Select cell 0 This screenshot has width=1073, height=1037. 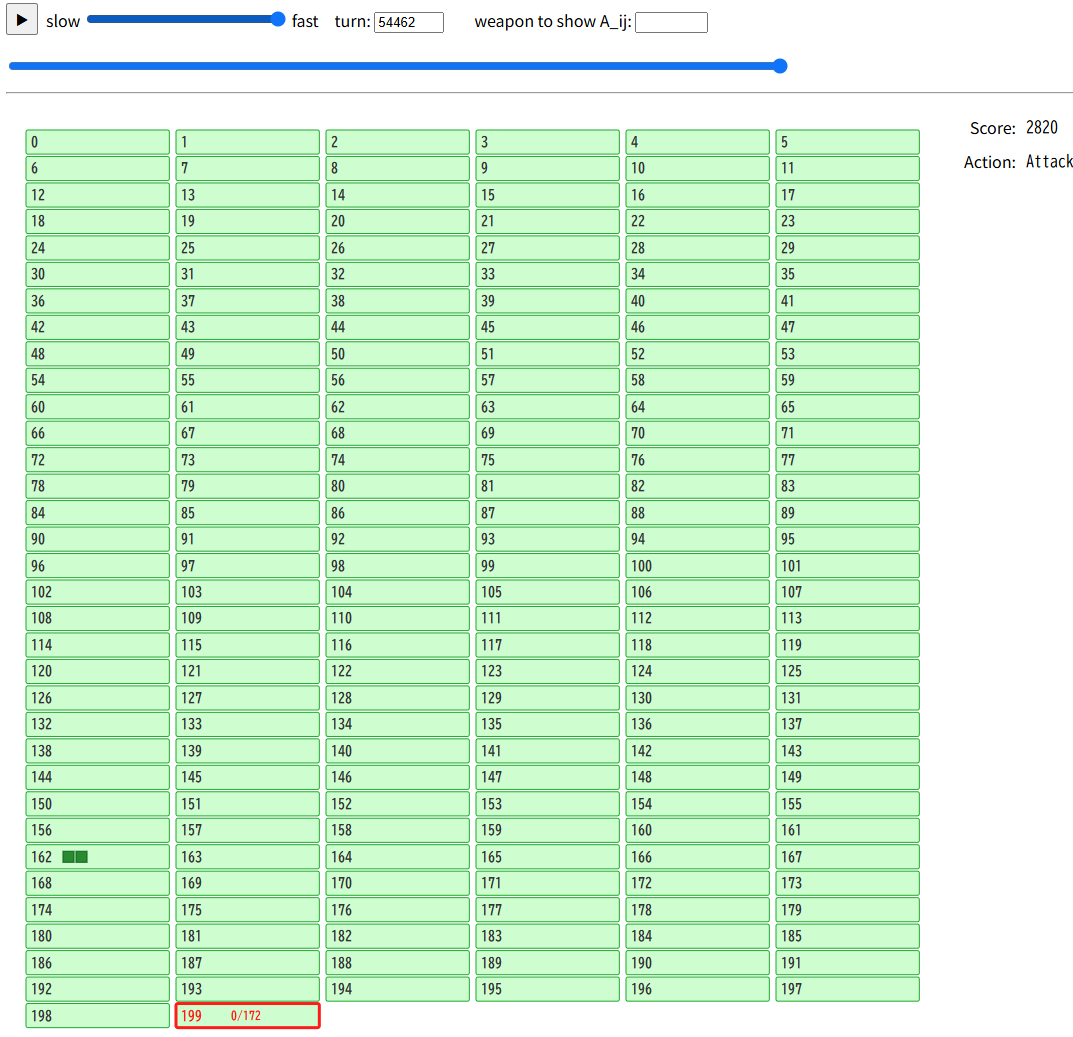point(98,142)
